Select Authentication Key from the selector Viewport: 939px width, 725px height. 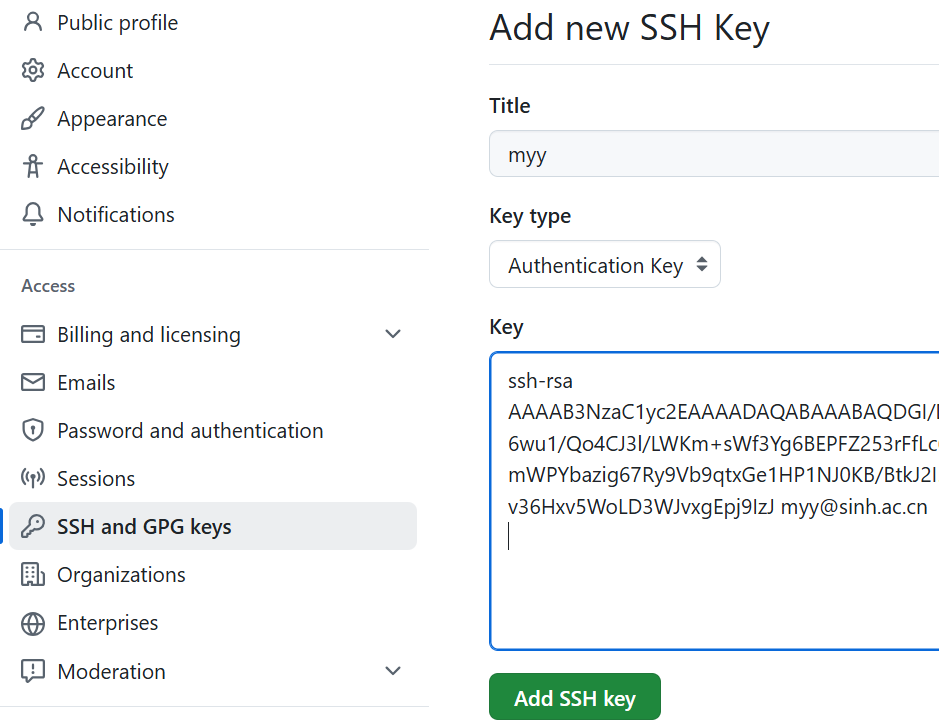pos(604,264)
